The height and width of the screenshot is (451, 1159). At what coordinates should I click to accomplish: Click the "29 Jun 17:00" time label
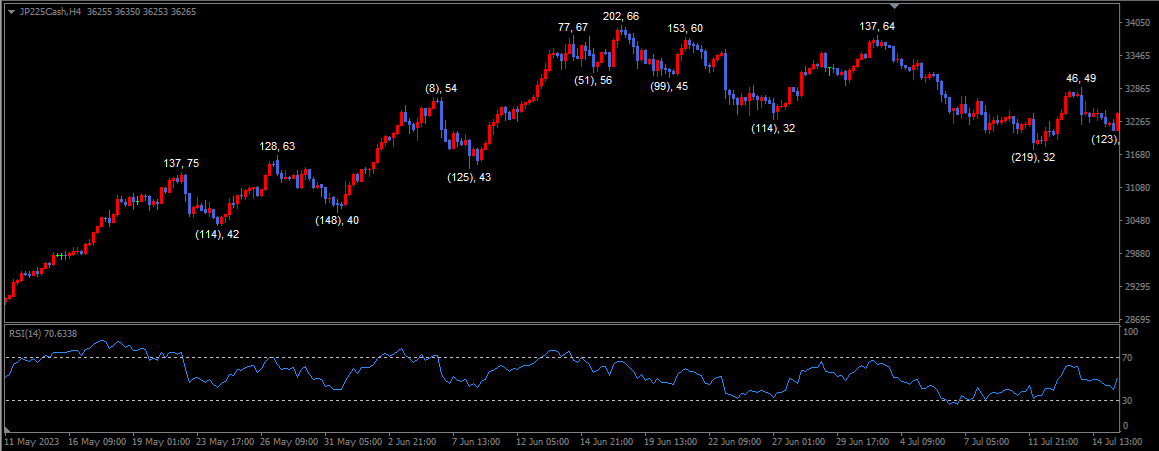point(865,441)
